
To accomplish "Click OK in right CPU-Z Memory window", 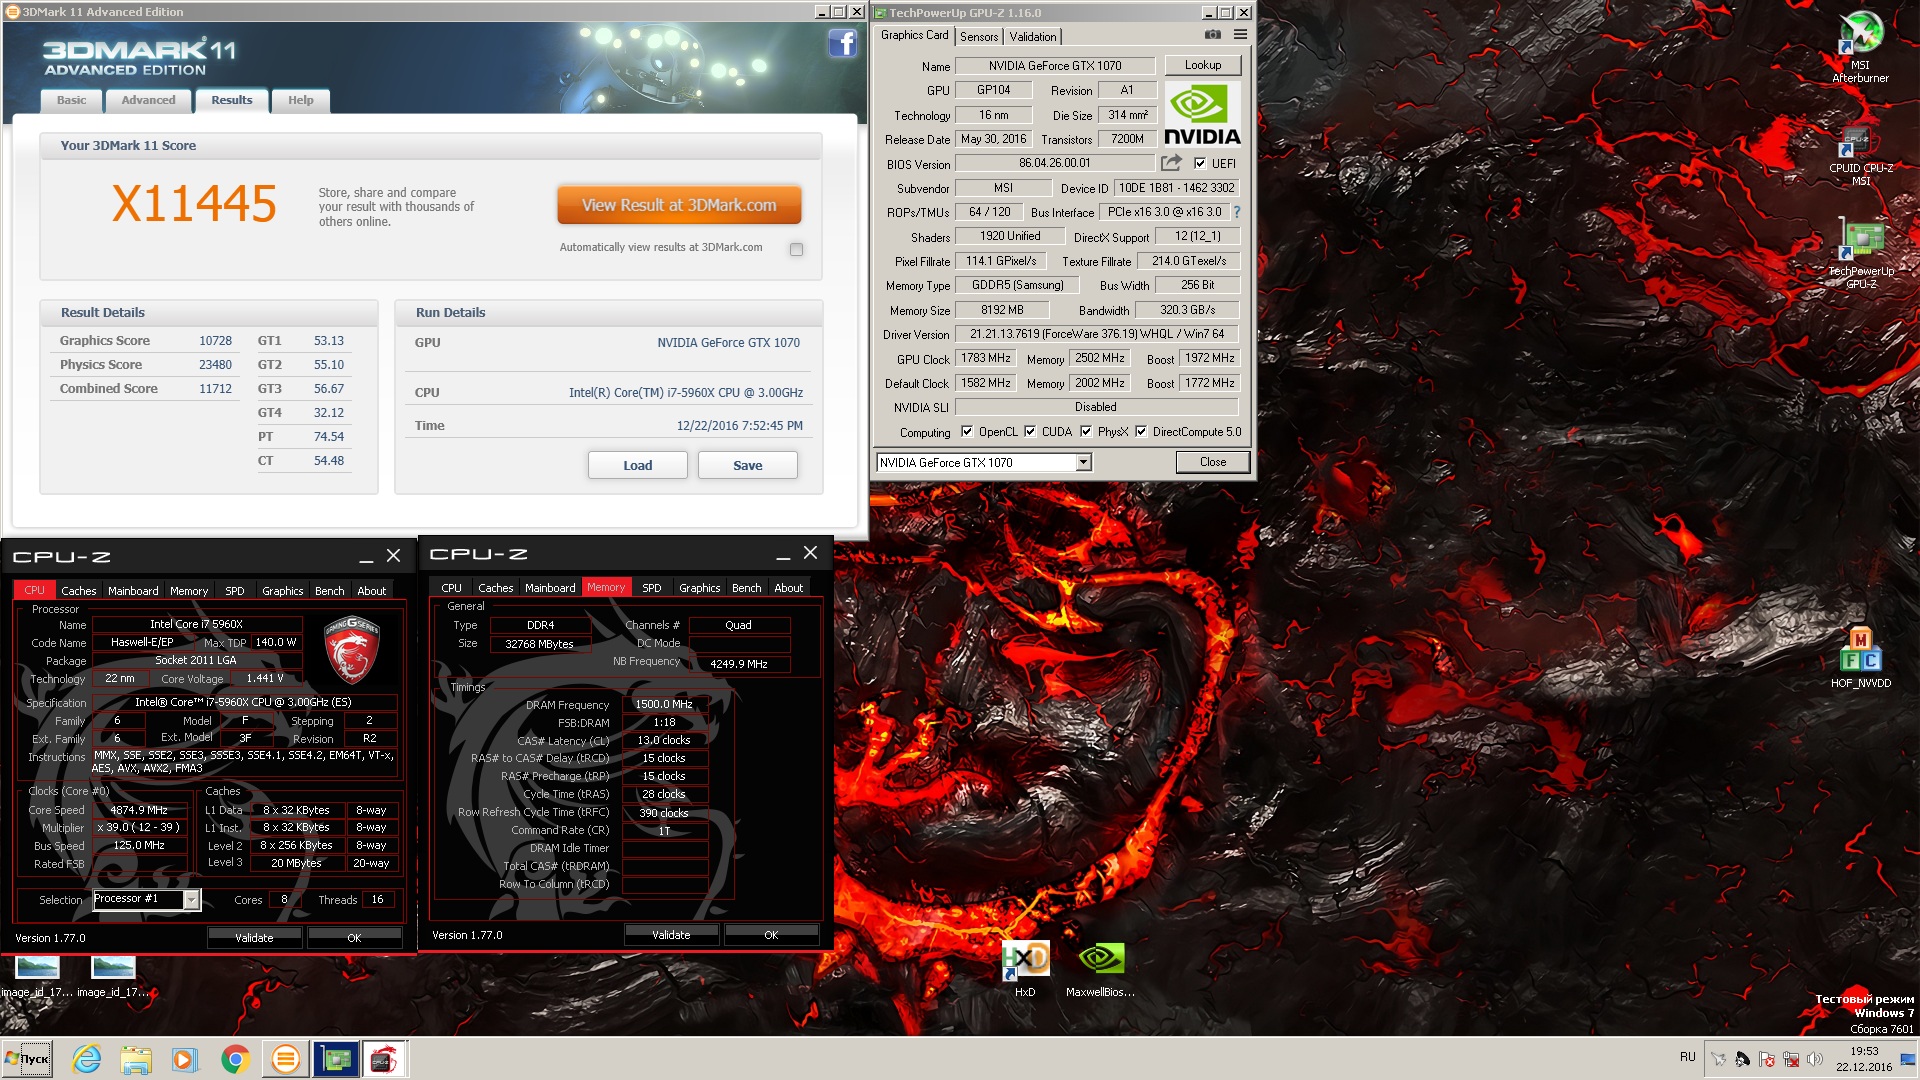I will (771, 935).
